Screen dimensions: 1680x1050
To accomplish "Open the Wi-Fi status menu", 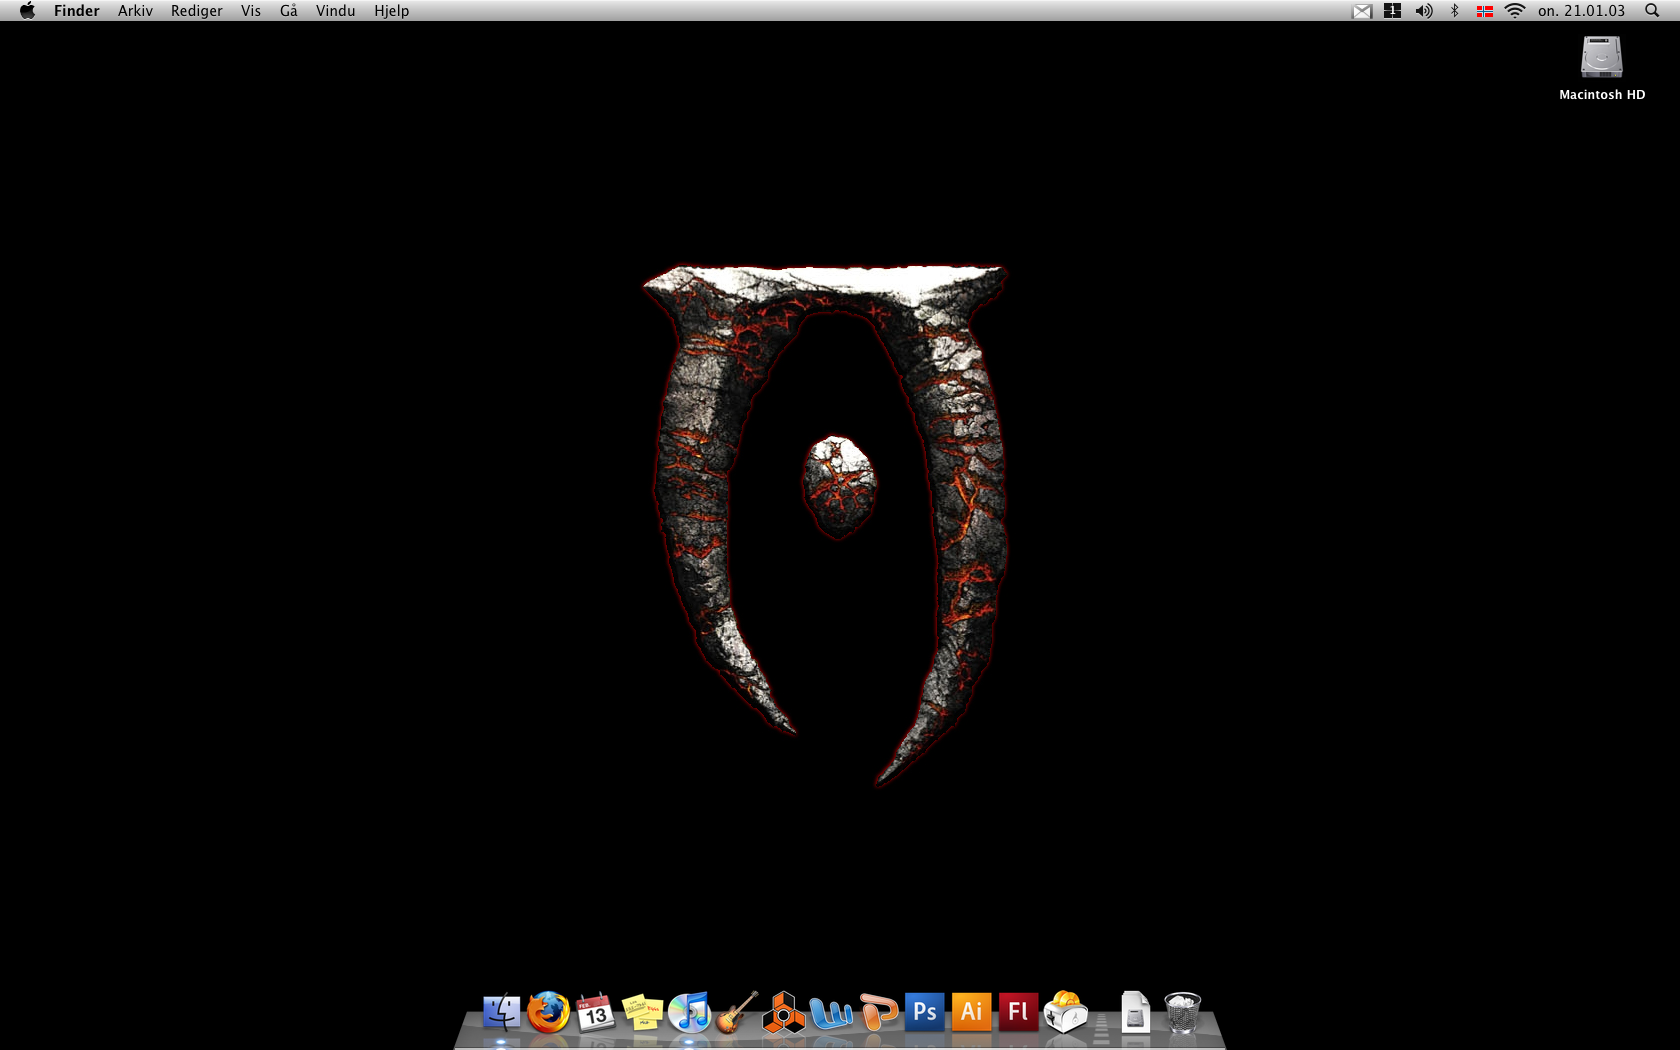I will point(1515,11).
